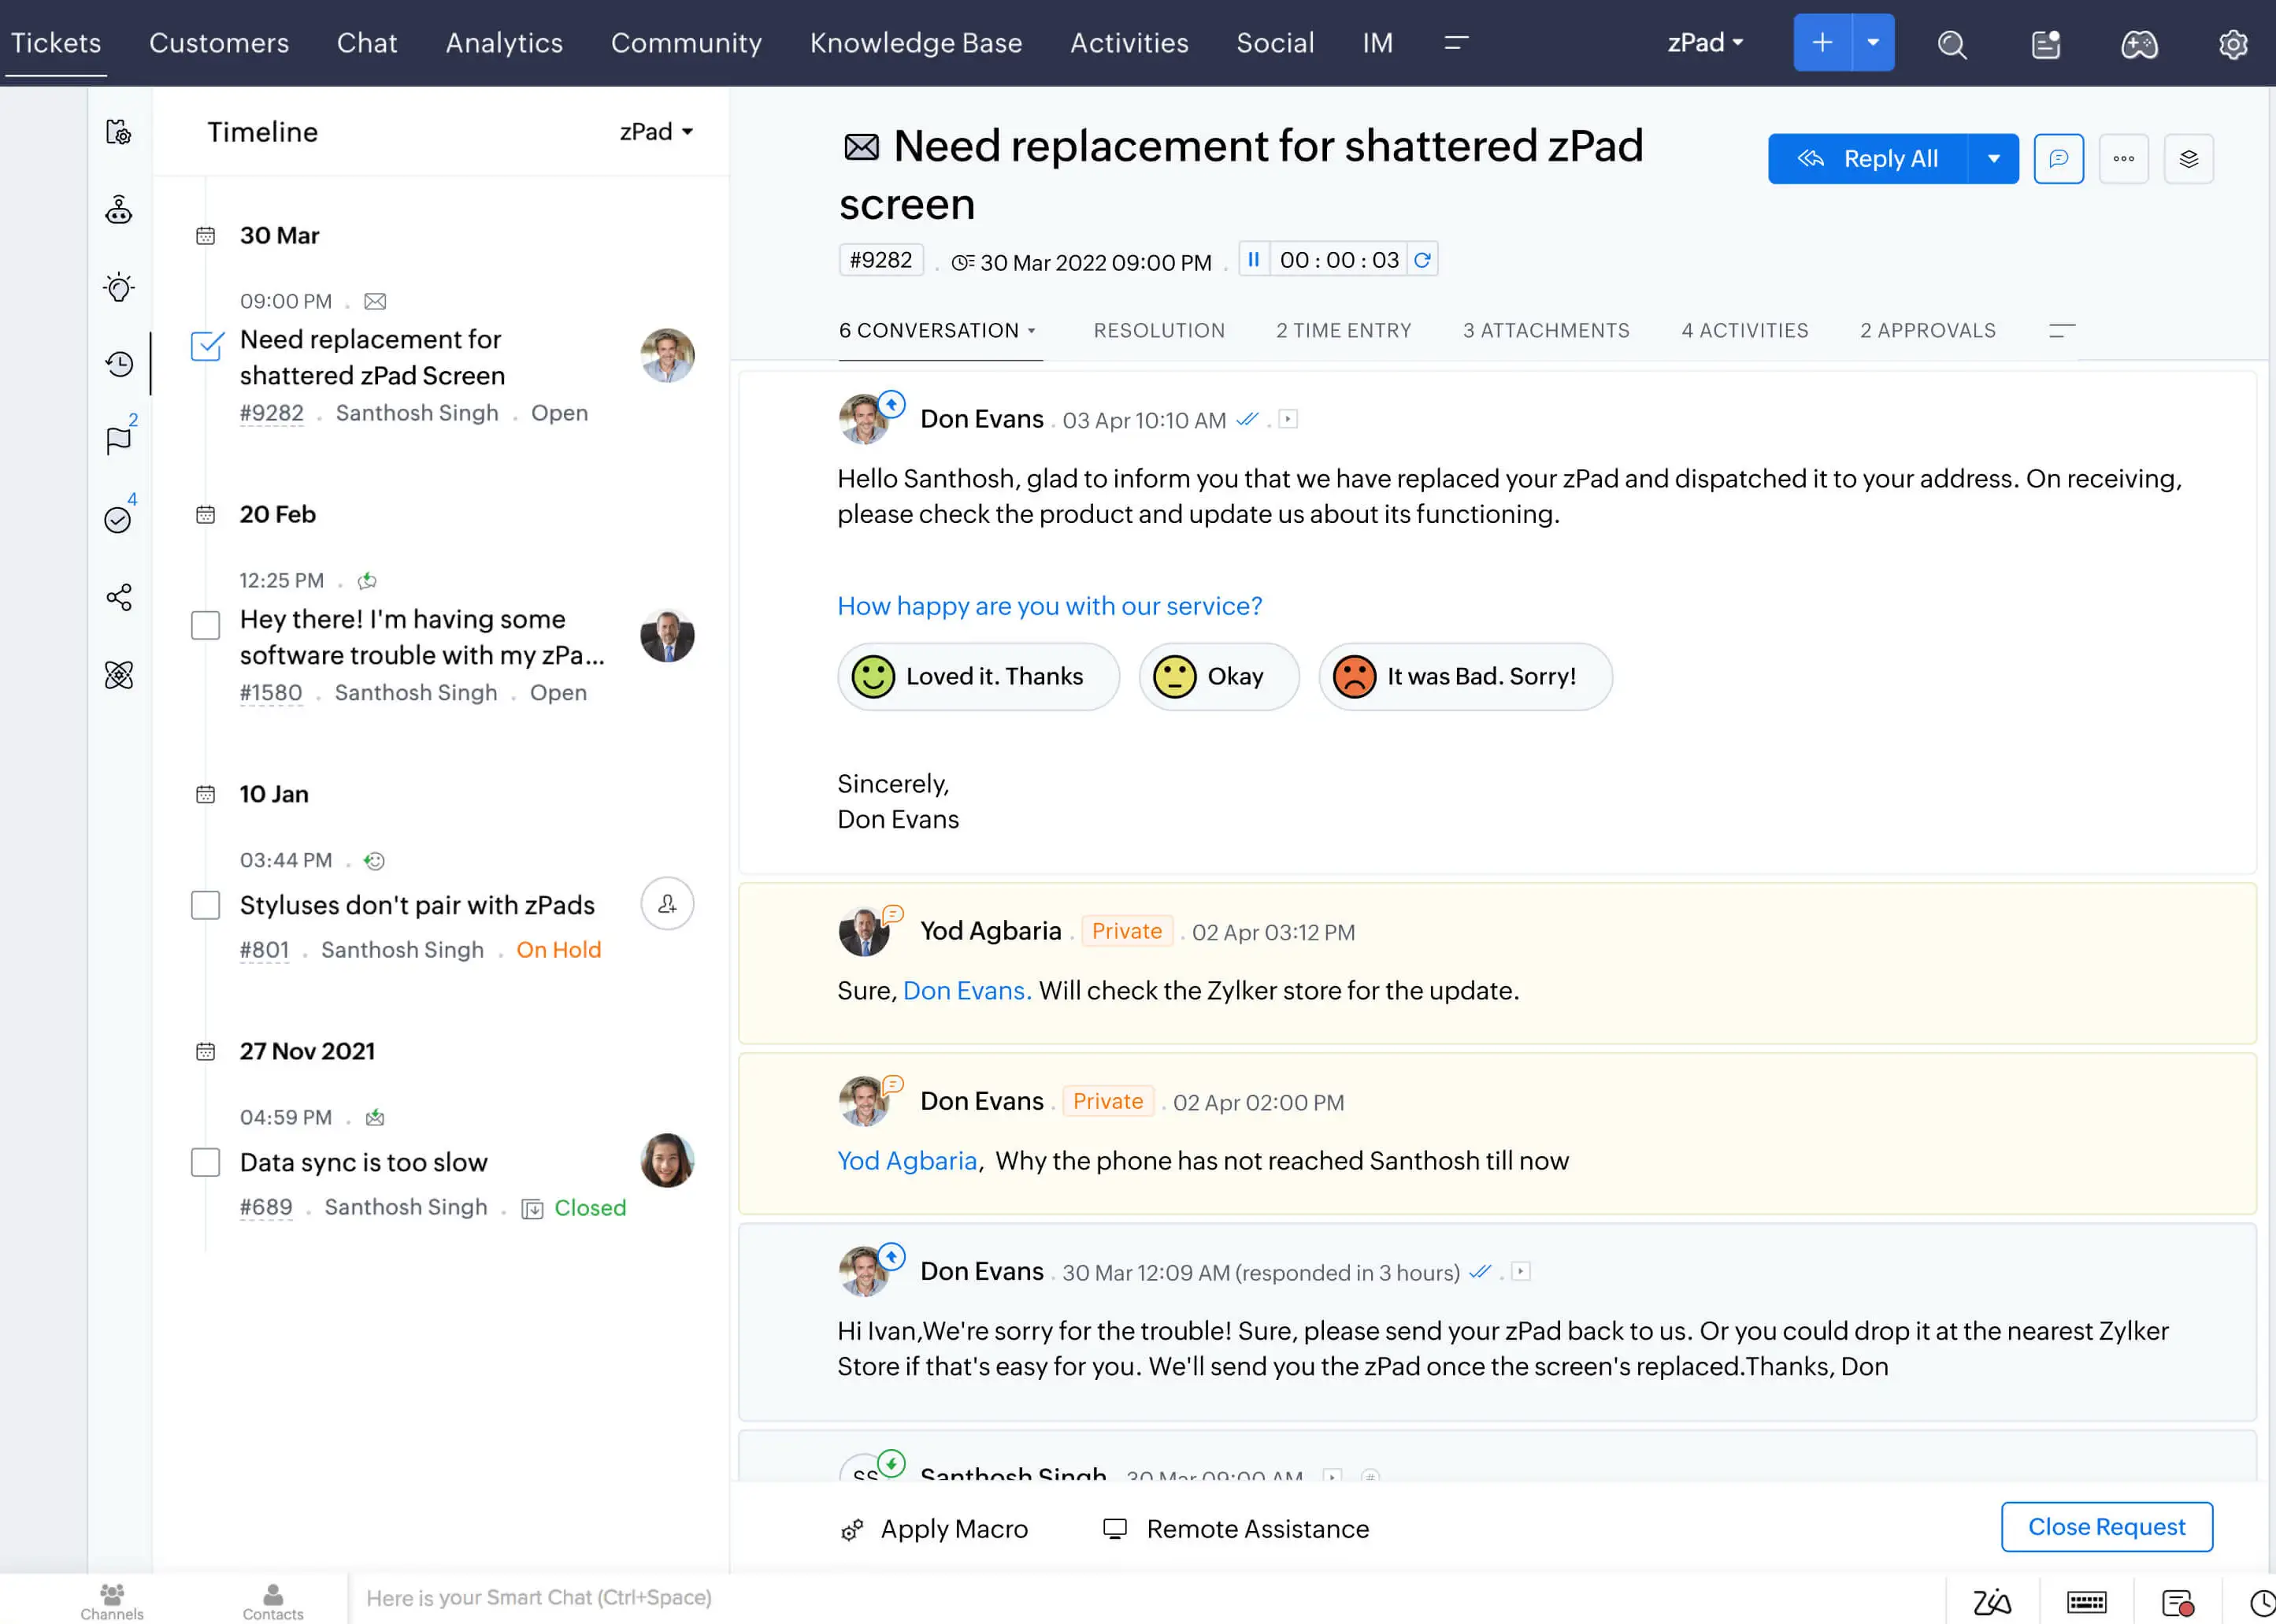Pause the ticket timer
This screenshot has width=2276, height=1624.
coord(1254,260)
